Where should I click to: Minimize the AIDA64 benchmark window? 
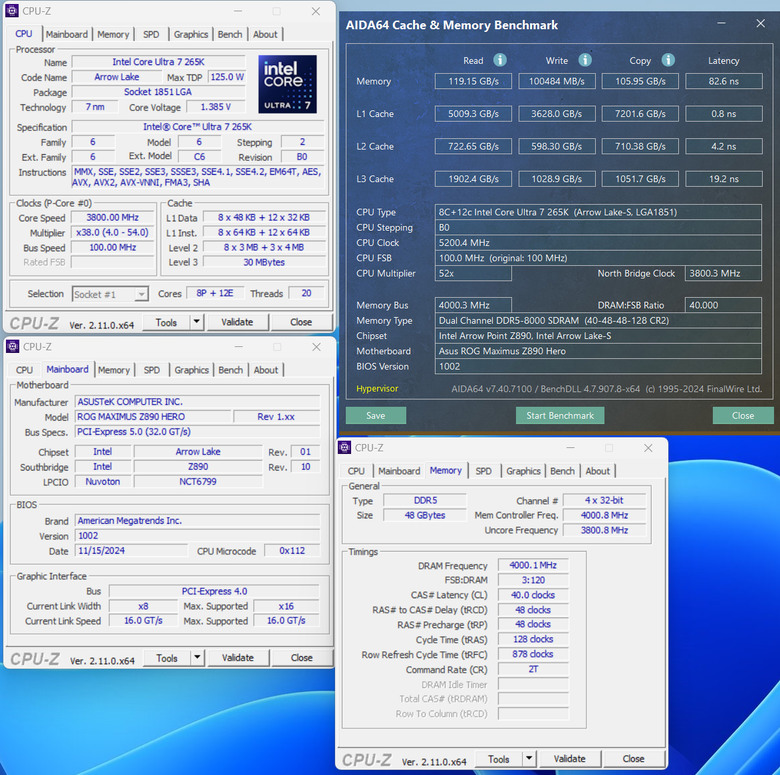[x=721, y=23]
